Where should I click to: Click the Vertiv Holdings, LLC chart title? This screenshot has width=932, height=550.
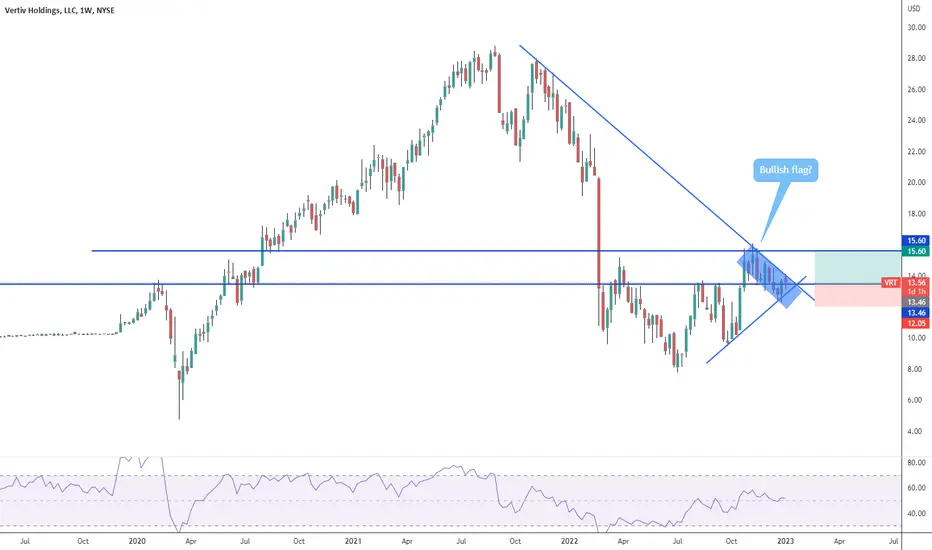pos(59,10)
